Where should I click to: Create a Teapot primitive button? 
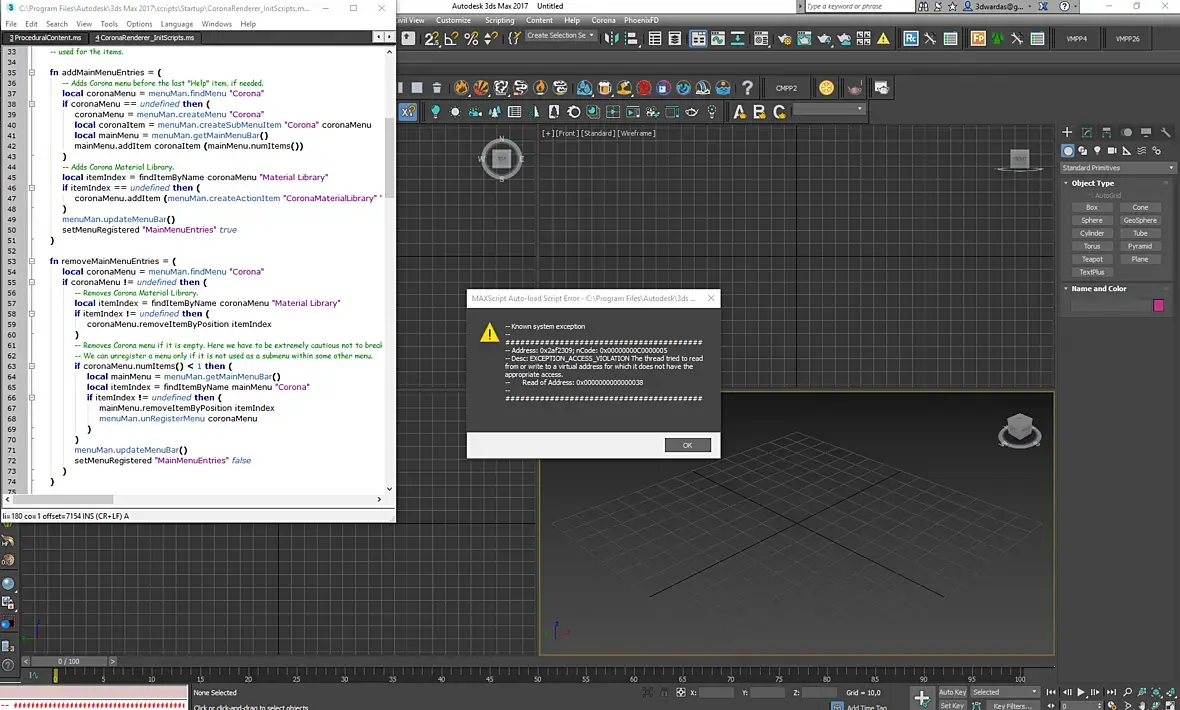tap(1092, 259)
